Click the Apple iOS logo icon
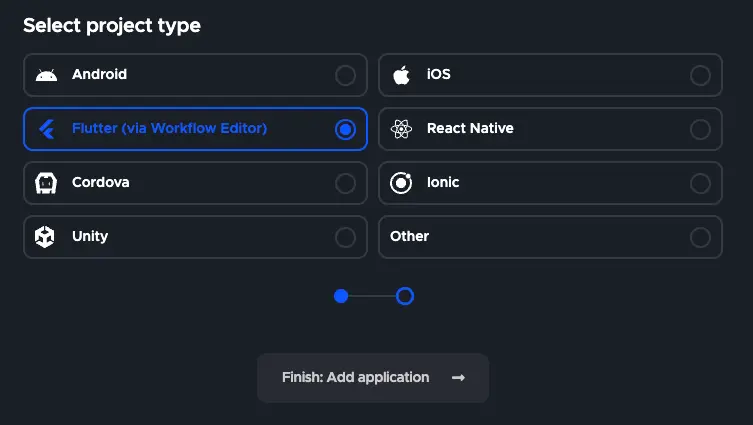The image size is (753, 425). (401, 75)
